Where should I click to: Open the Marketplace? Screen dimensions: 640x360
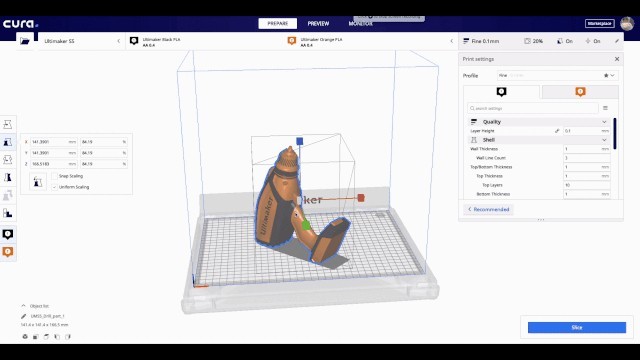pos(600,24)
